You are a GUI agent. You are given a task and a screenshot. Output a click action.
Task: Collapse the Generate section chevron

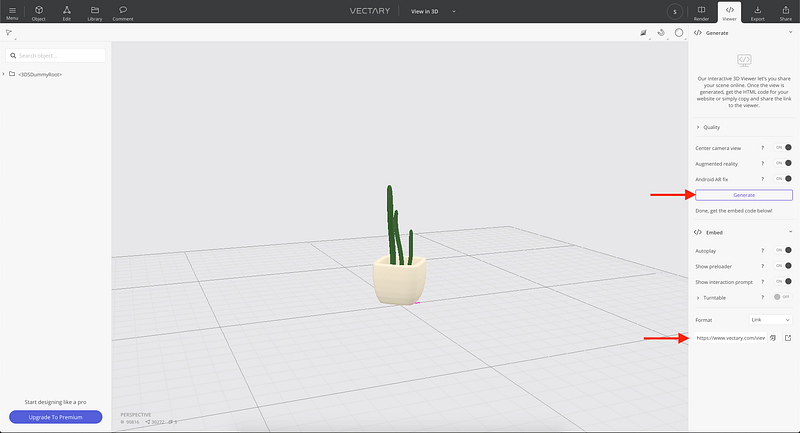point(790,33)
